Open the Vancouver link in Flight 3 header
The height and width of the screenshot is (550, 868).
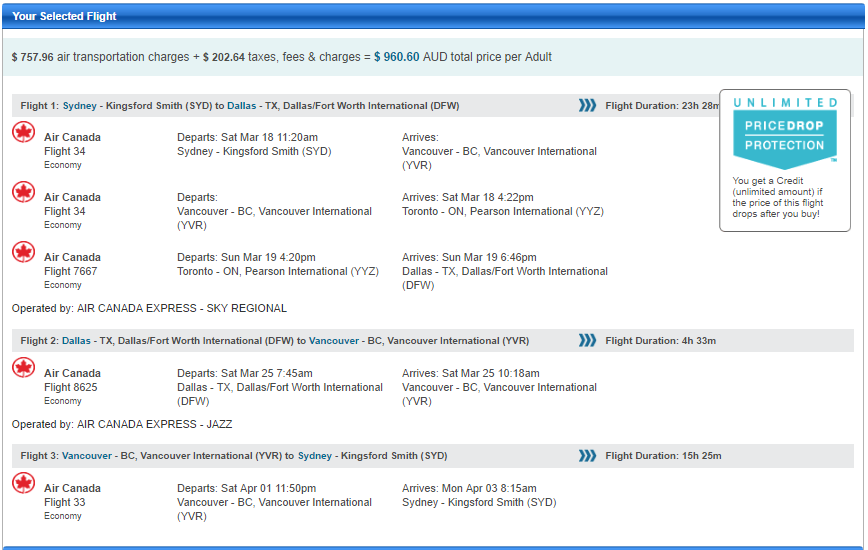87,456
